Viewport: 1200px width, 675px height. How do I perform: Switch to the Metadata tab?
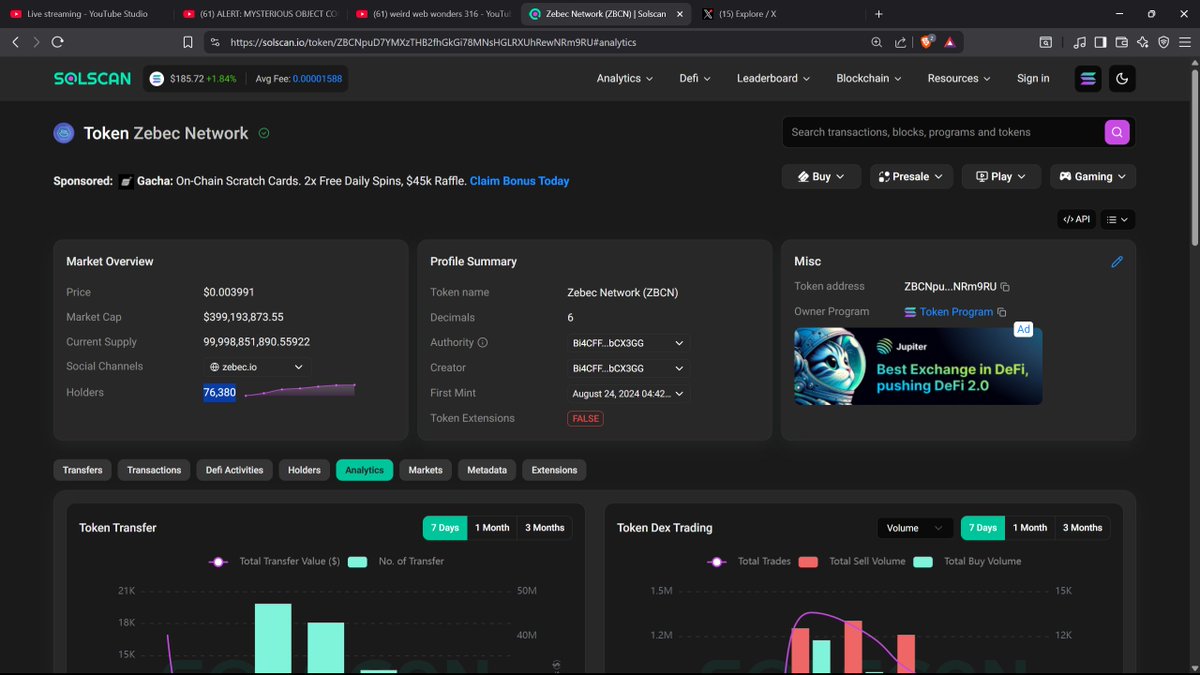coord(487,470)
